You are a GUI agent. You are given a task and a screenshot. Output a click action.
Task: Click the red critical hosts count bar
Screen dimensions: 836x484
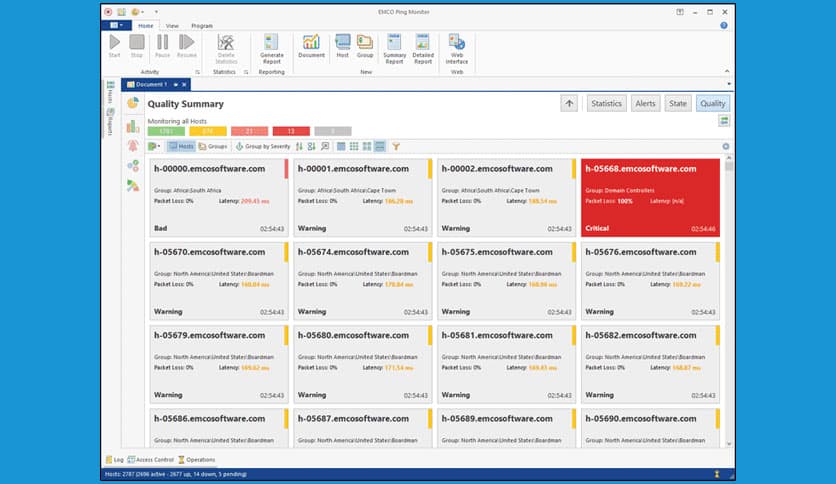click(x=290, y=131)
